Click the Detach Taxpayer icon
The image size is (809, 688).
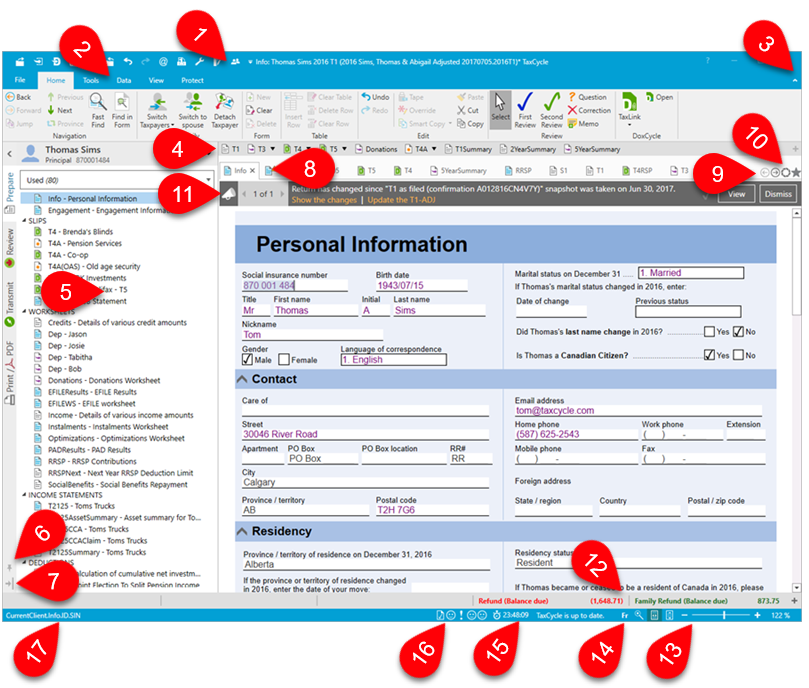(224, 101)
